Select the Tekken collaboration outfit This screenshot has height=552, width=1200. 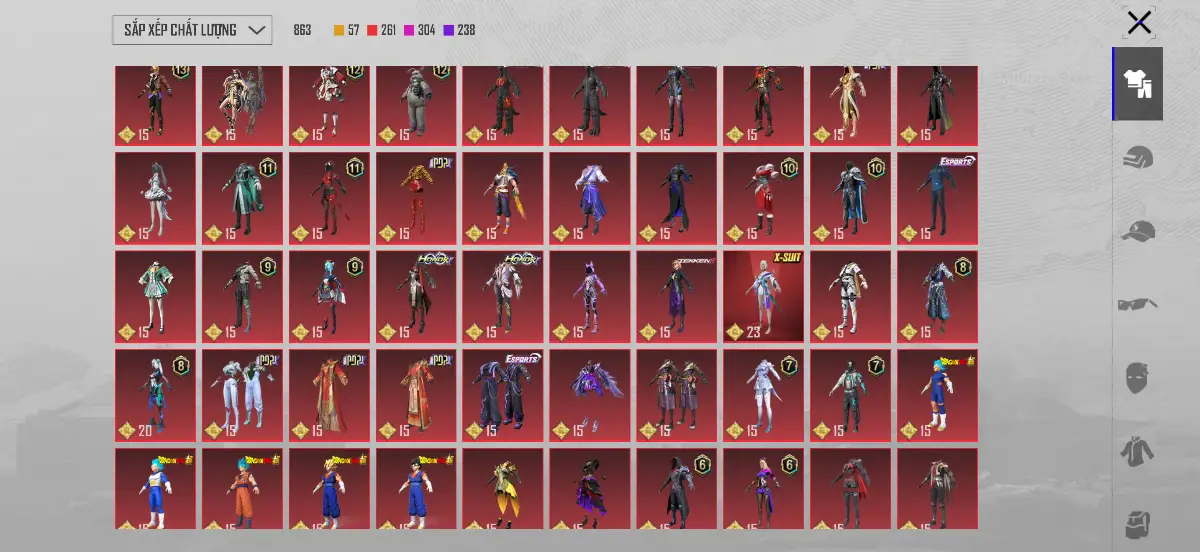676,296
